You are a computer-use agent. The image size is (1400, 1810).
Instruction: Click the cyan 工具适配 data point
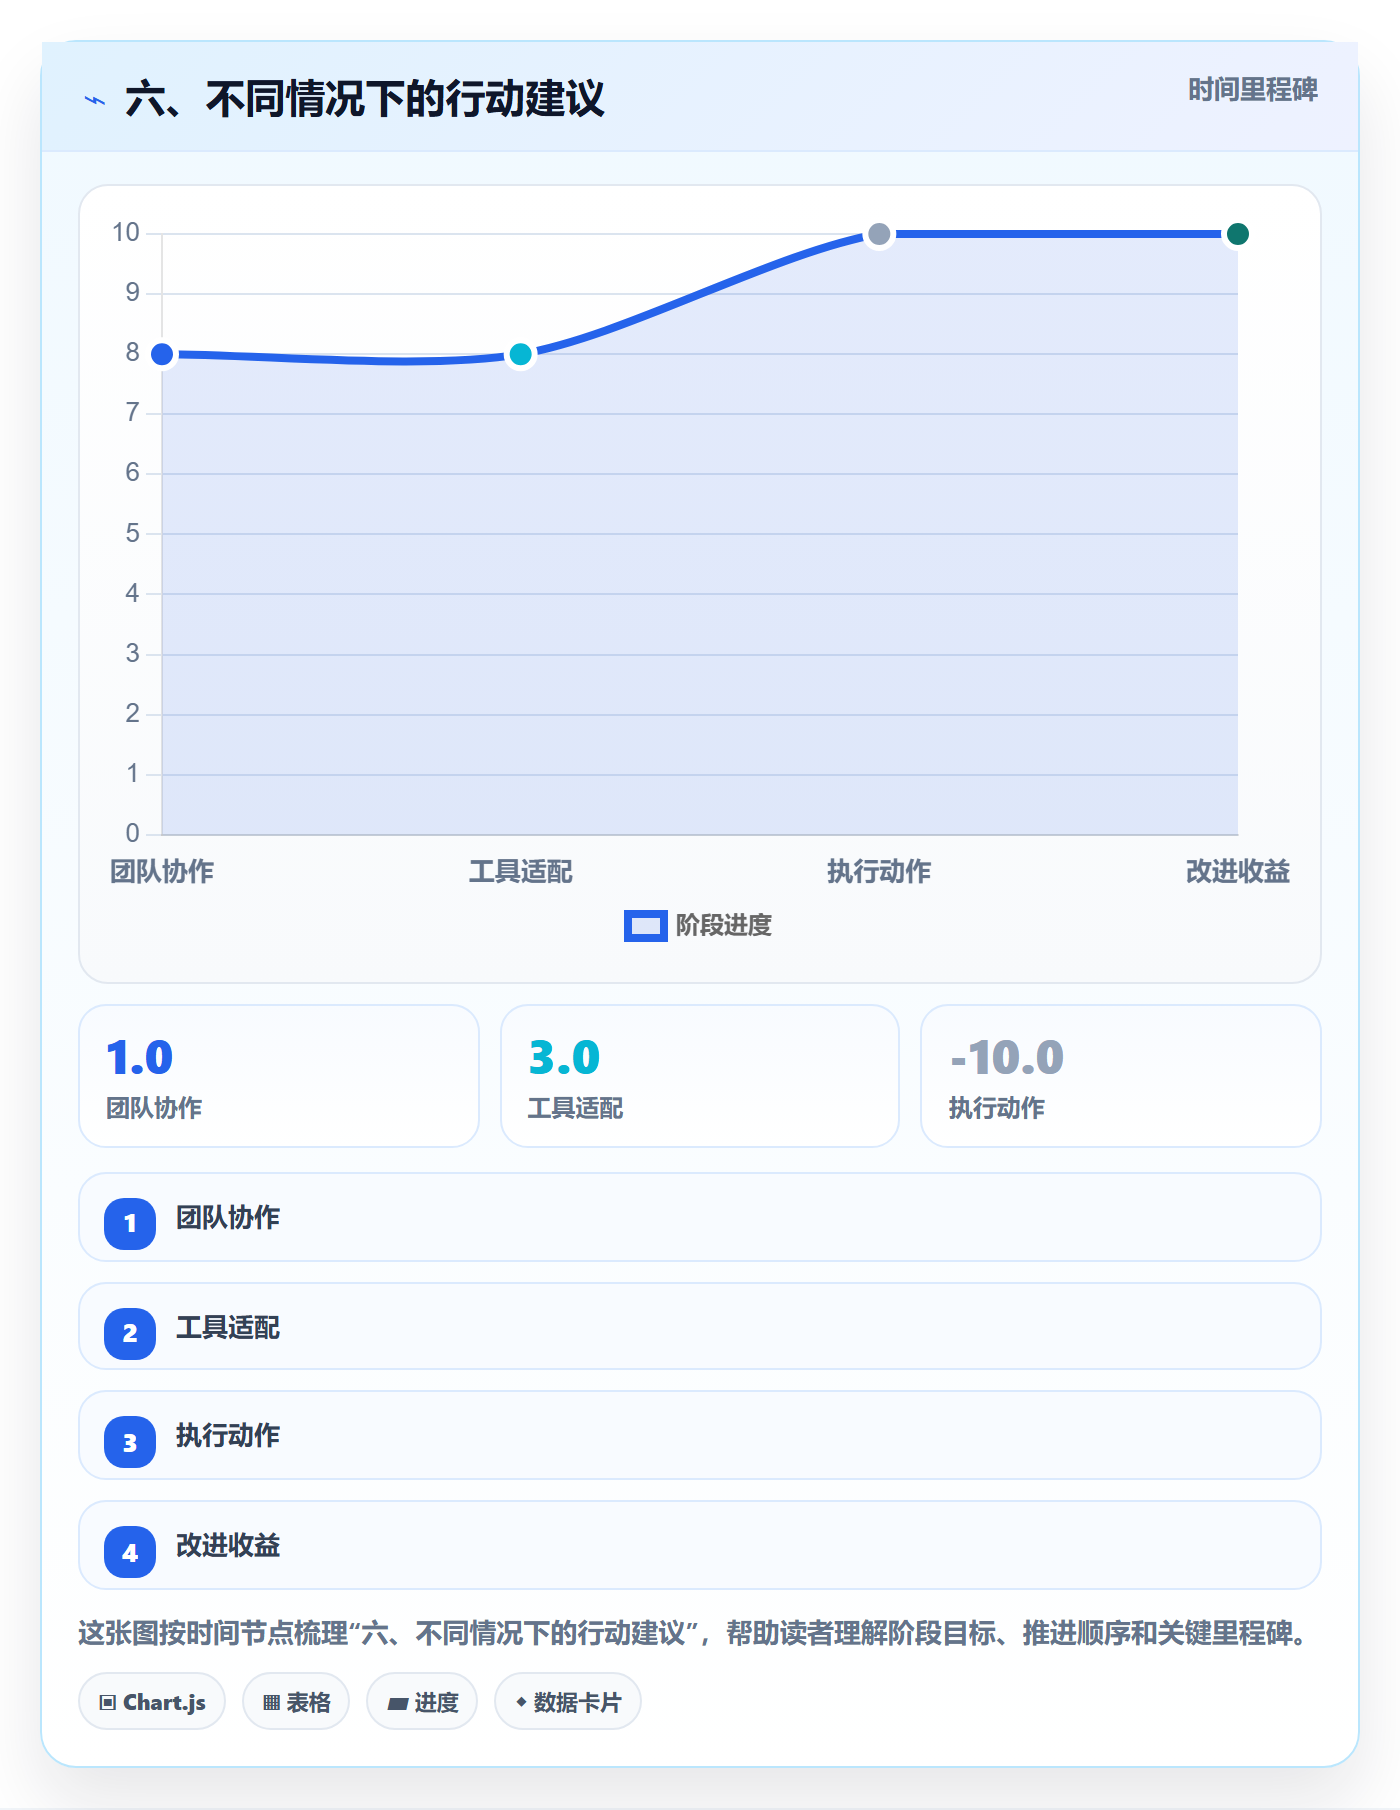point(520,354)
